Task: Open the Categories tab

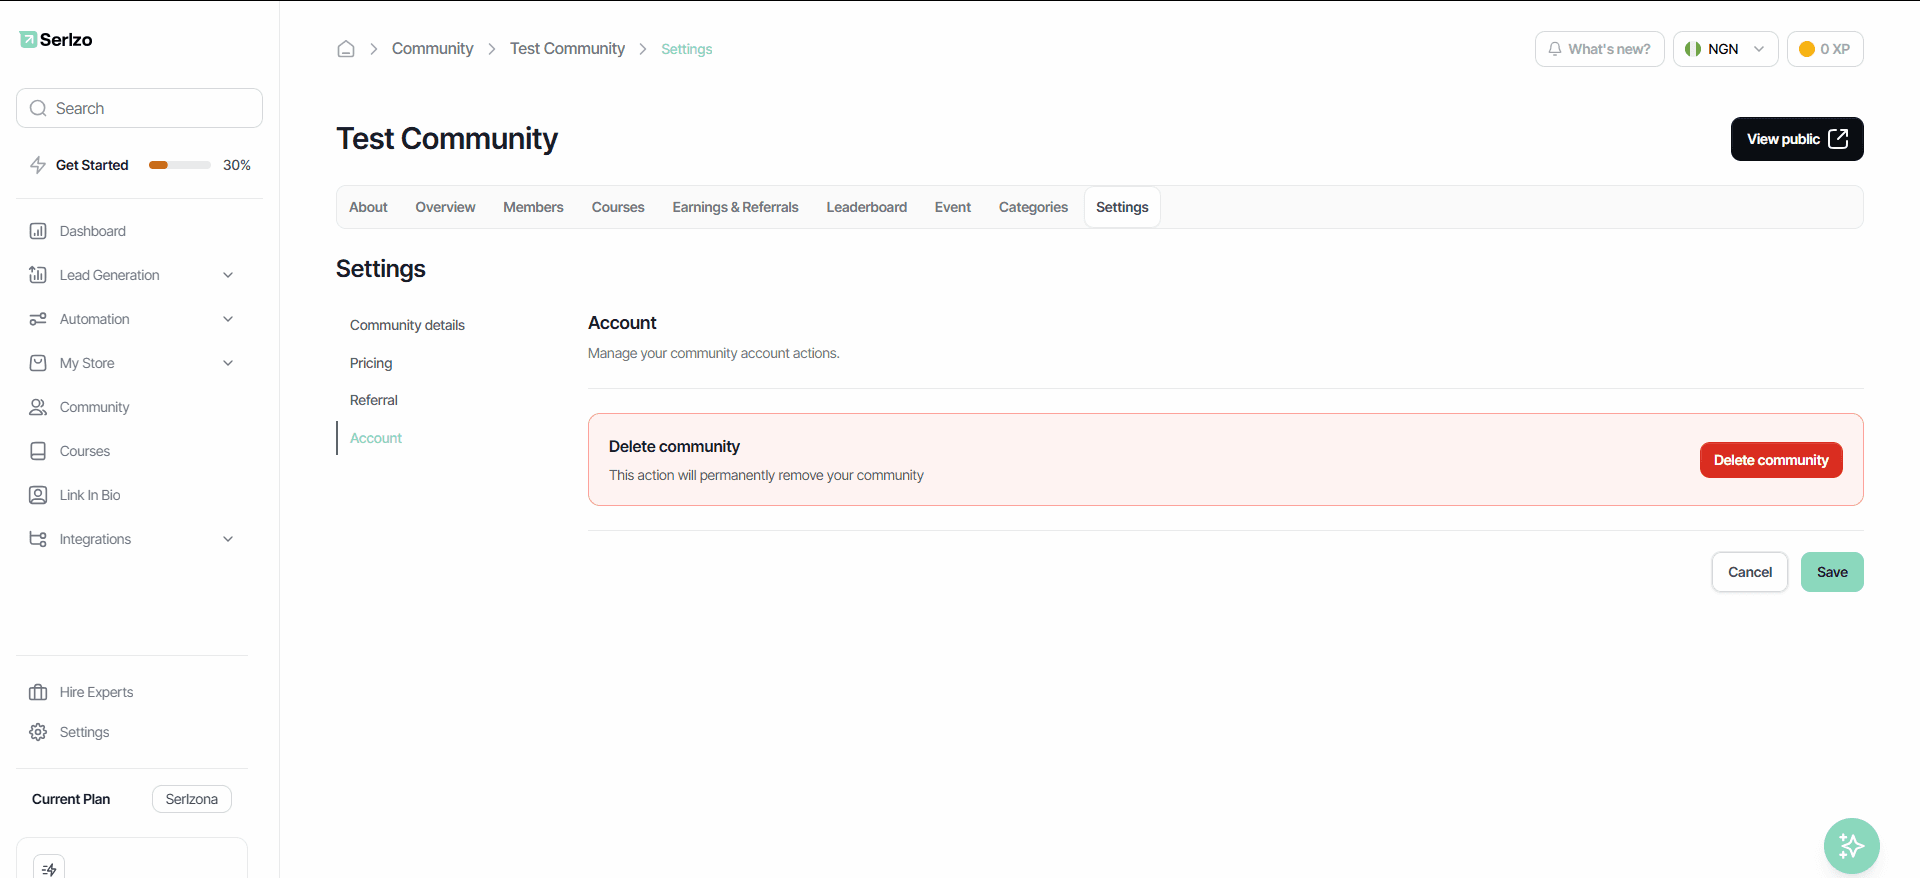Action: pos(1033,207)
